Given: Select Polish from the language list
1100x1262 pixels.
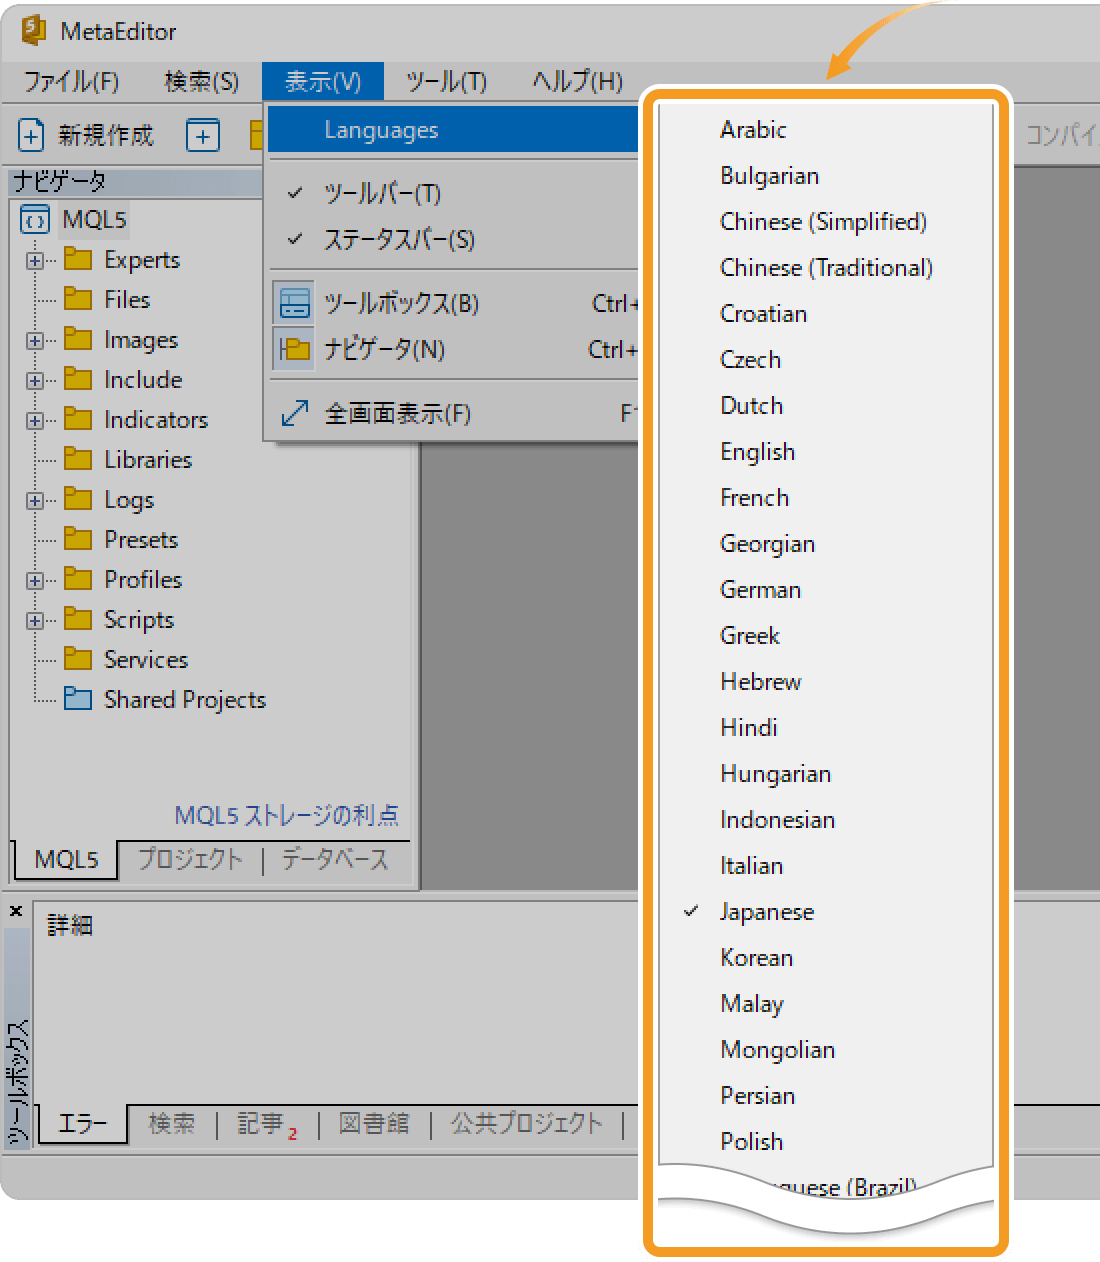Looking at the screenshot, I should pyautogui.click(x=825, y=1142).
